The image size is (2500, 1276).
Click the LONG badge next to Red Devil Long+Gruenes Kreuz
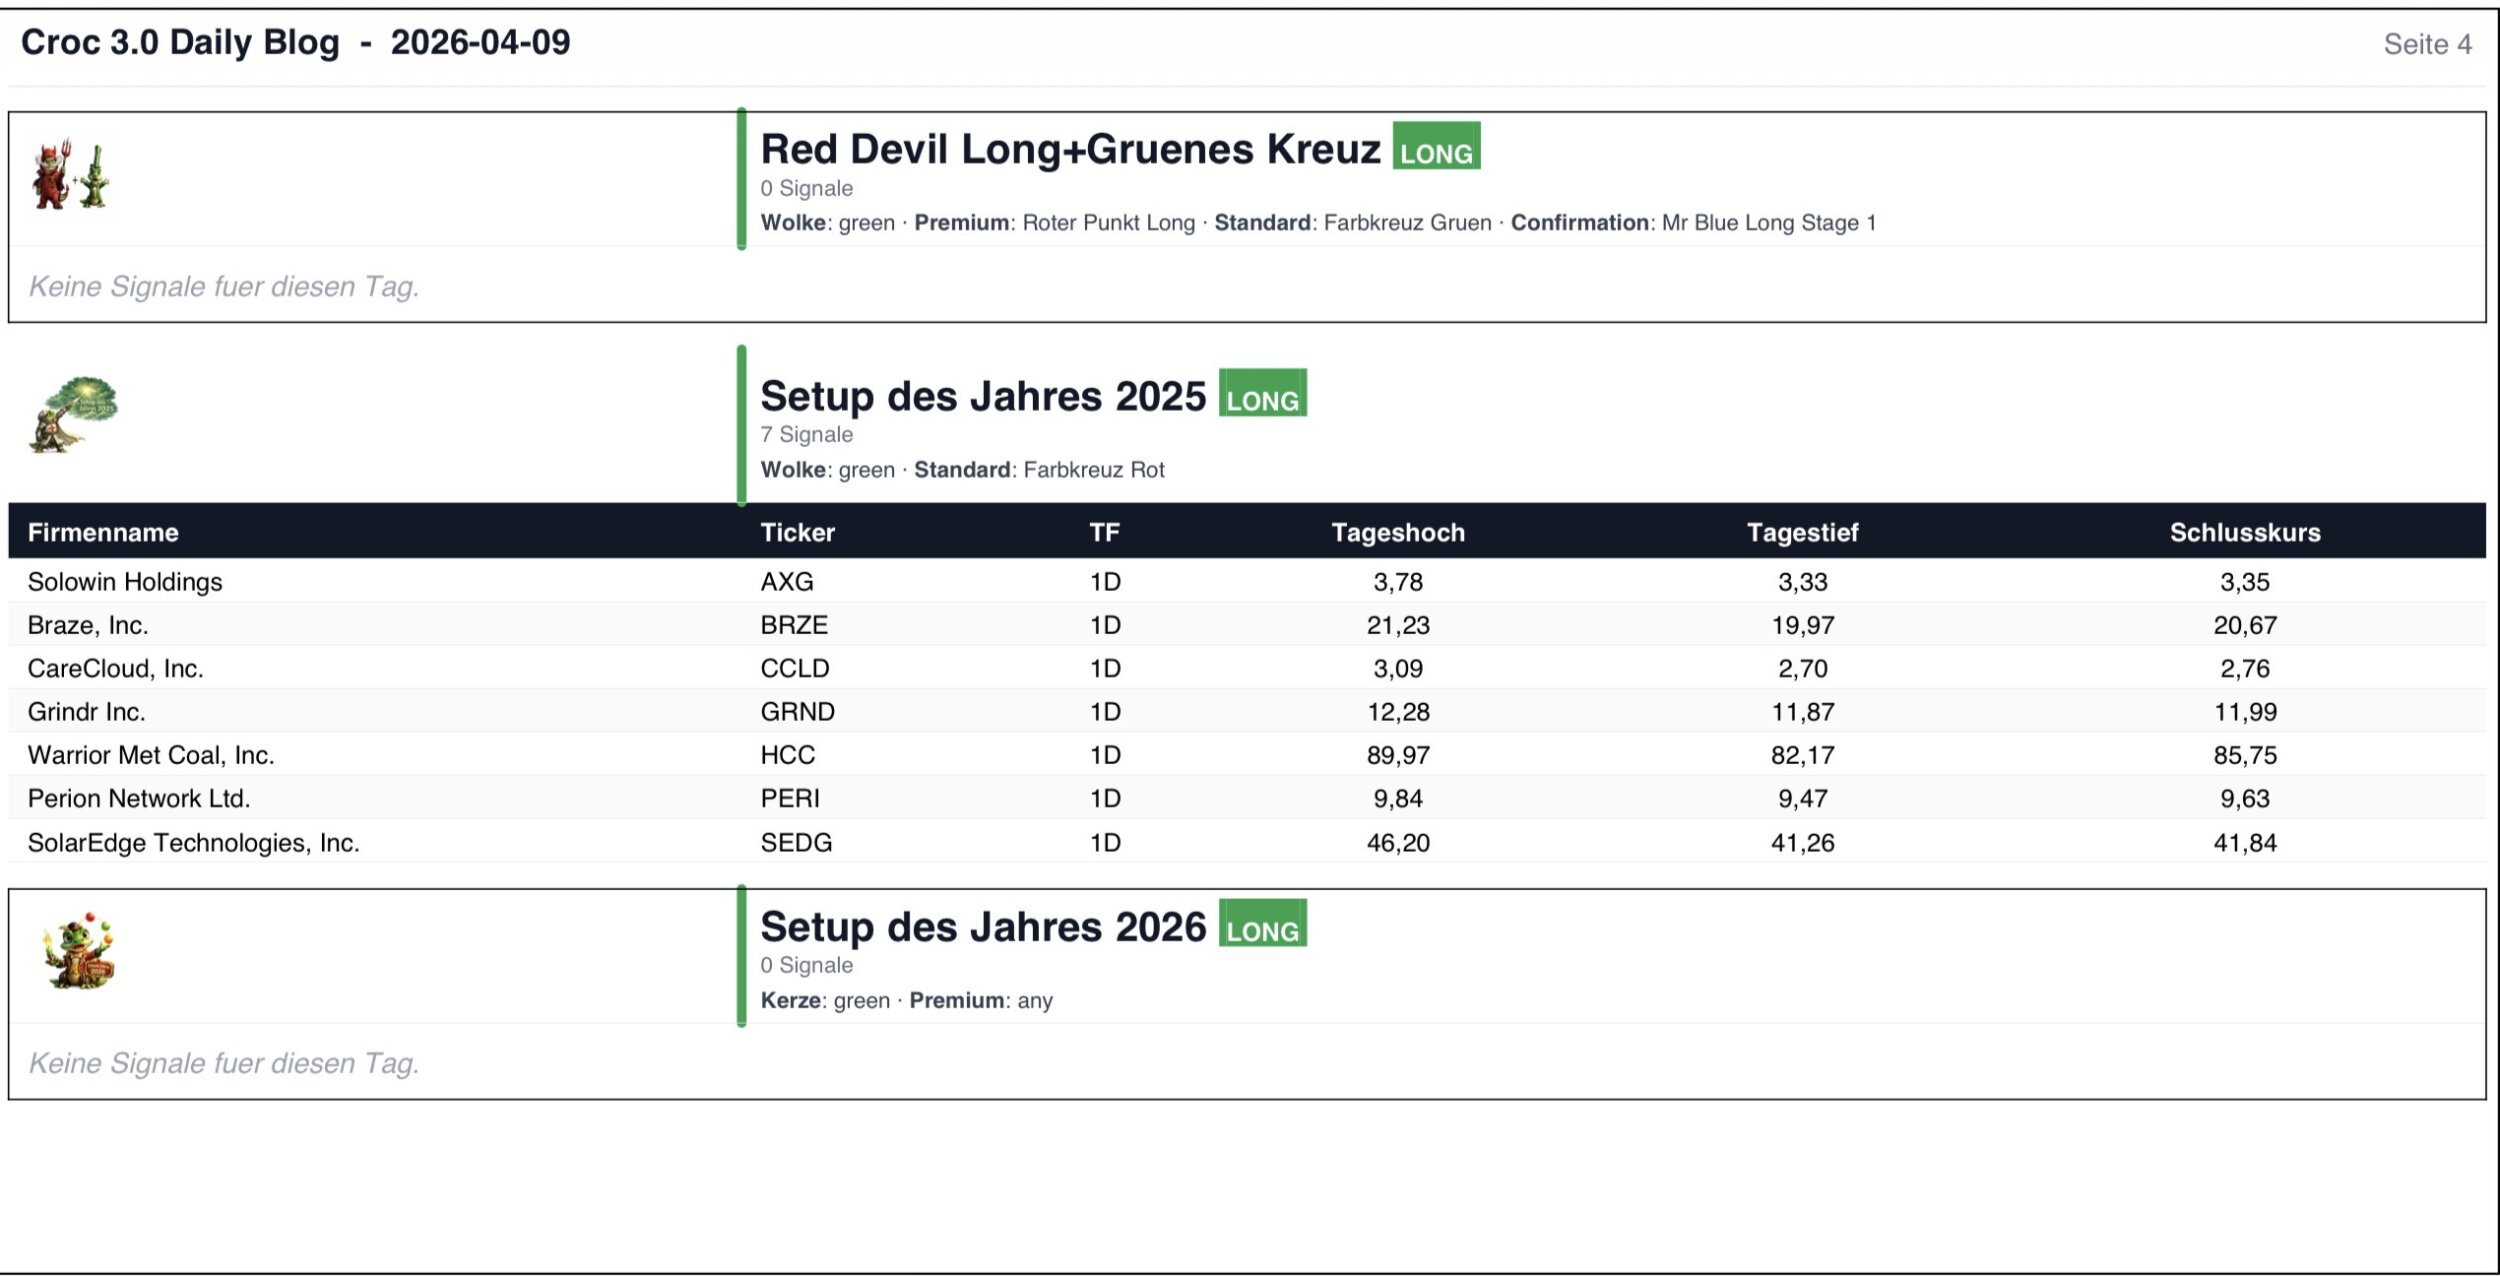point(1436,147)
